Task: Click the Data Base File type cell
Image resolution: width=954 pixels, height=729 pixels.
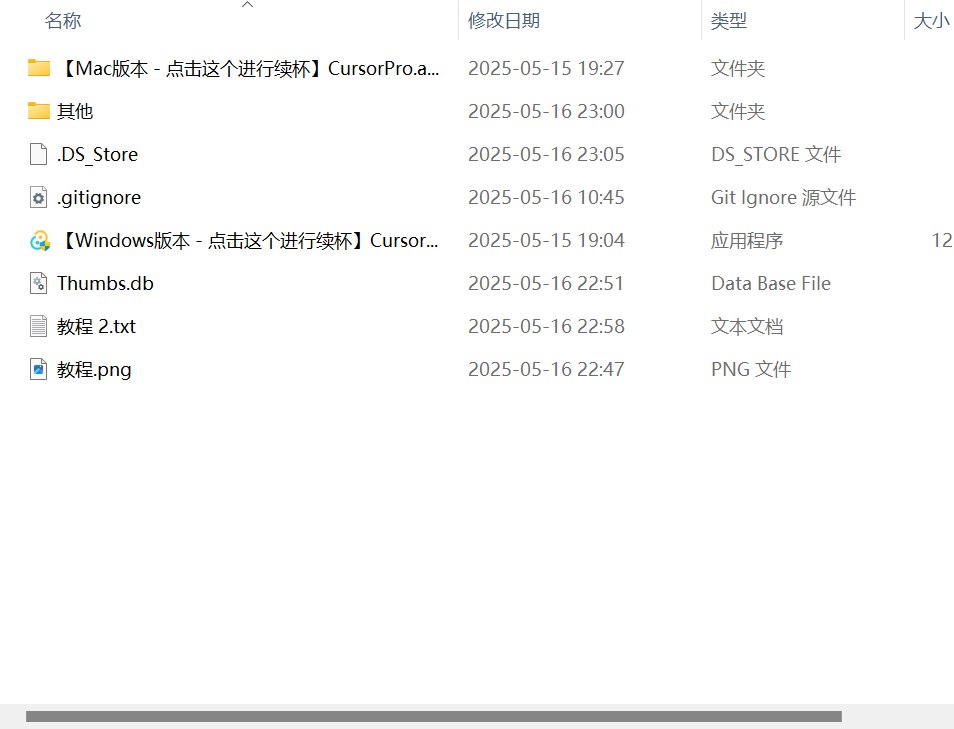Action: [771, 284]
